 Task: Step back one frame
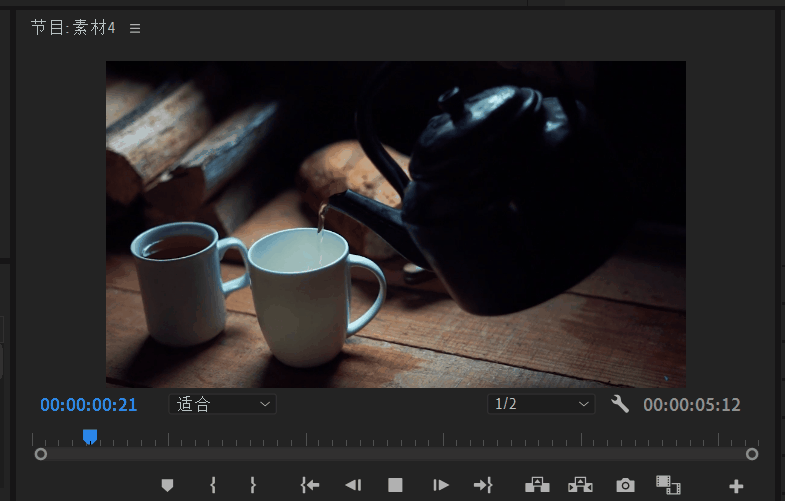352,485
